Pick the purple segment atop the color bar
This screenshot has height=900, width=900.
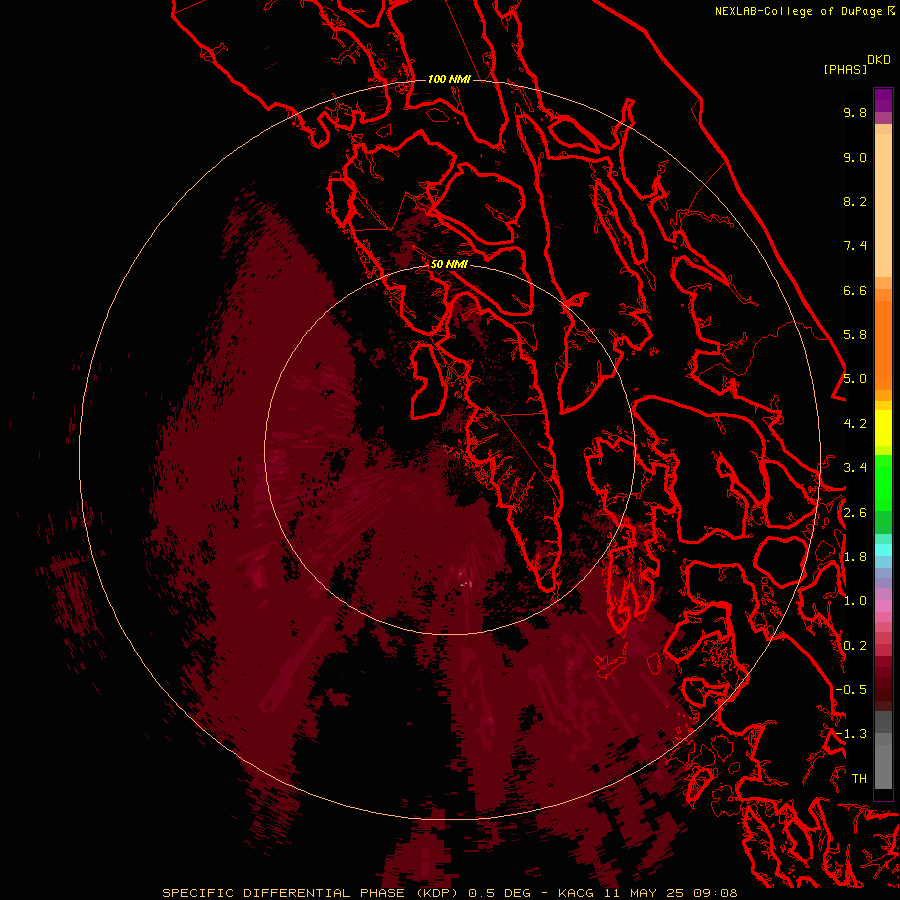(x=883, y=100)
